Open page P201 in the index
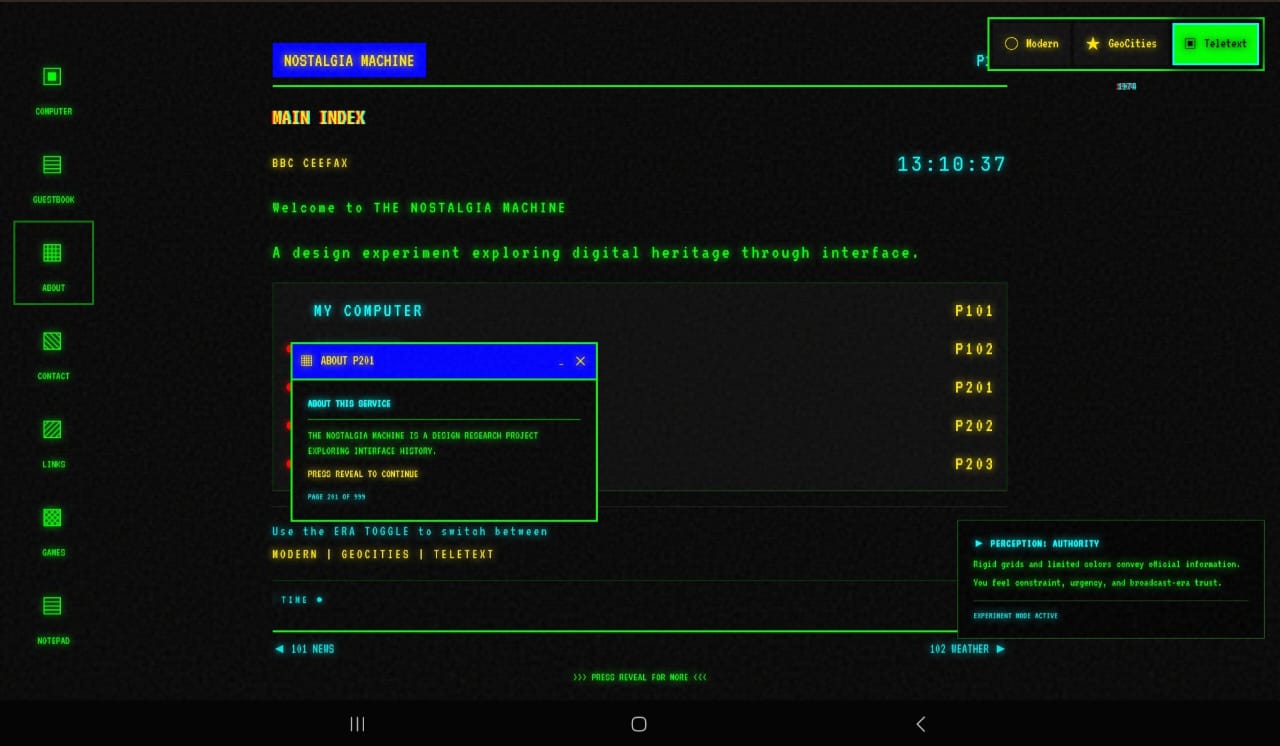This screenshot has width=1280, height=746. (974, 387)
